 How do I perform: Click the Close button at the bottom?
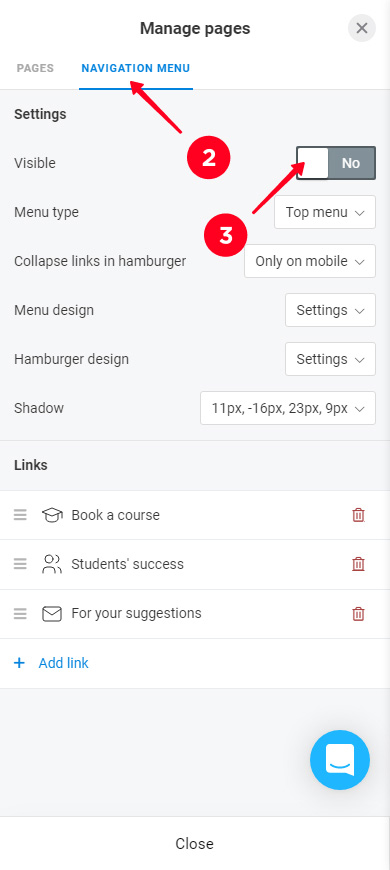point(194,843)
